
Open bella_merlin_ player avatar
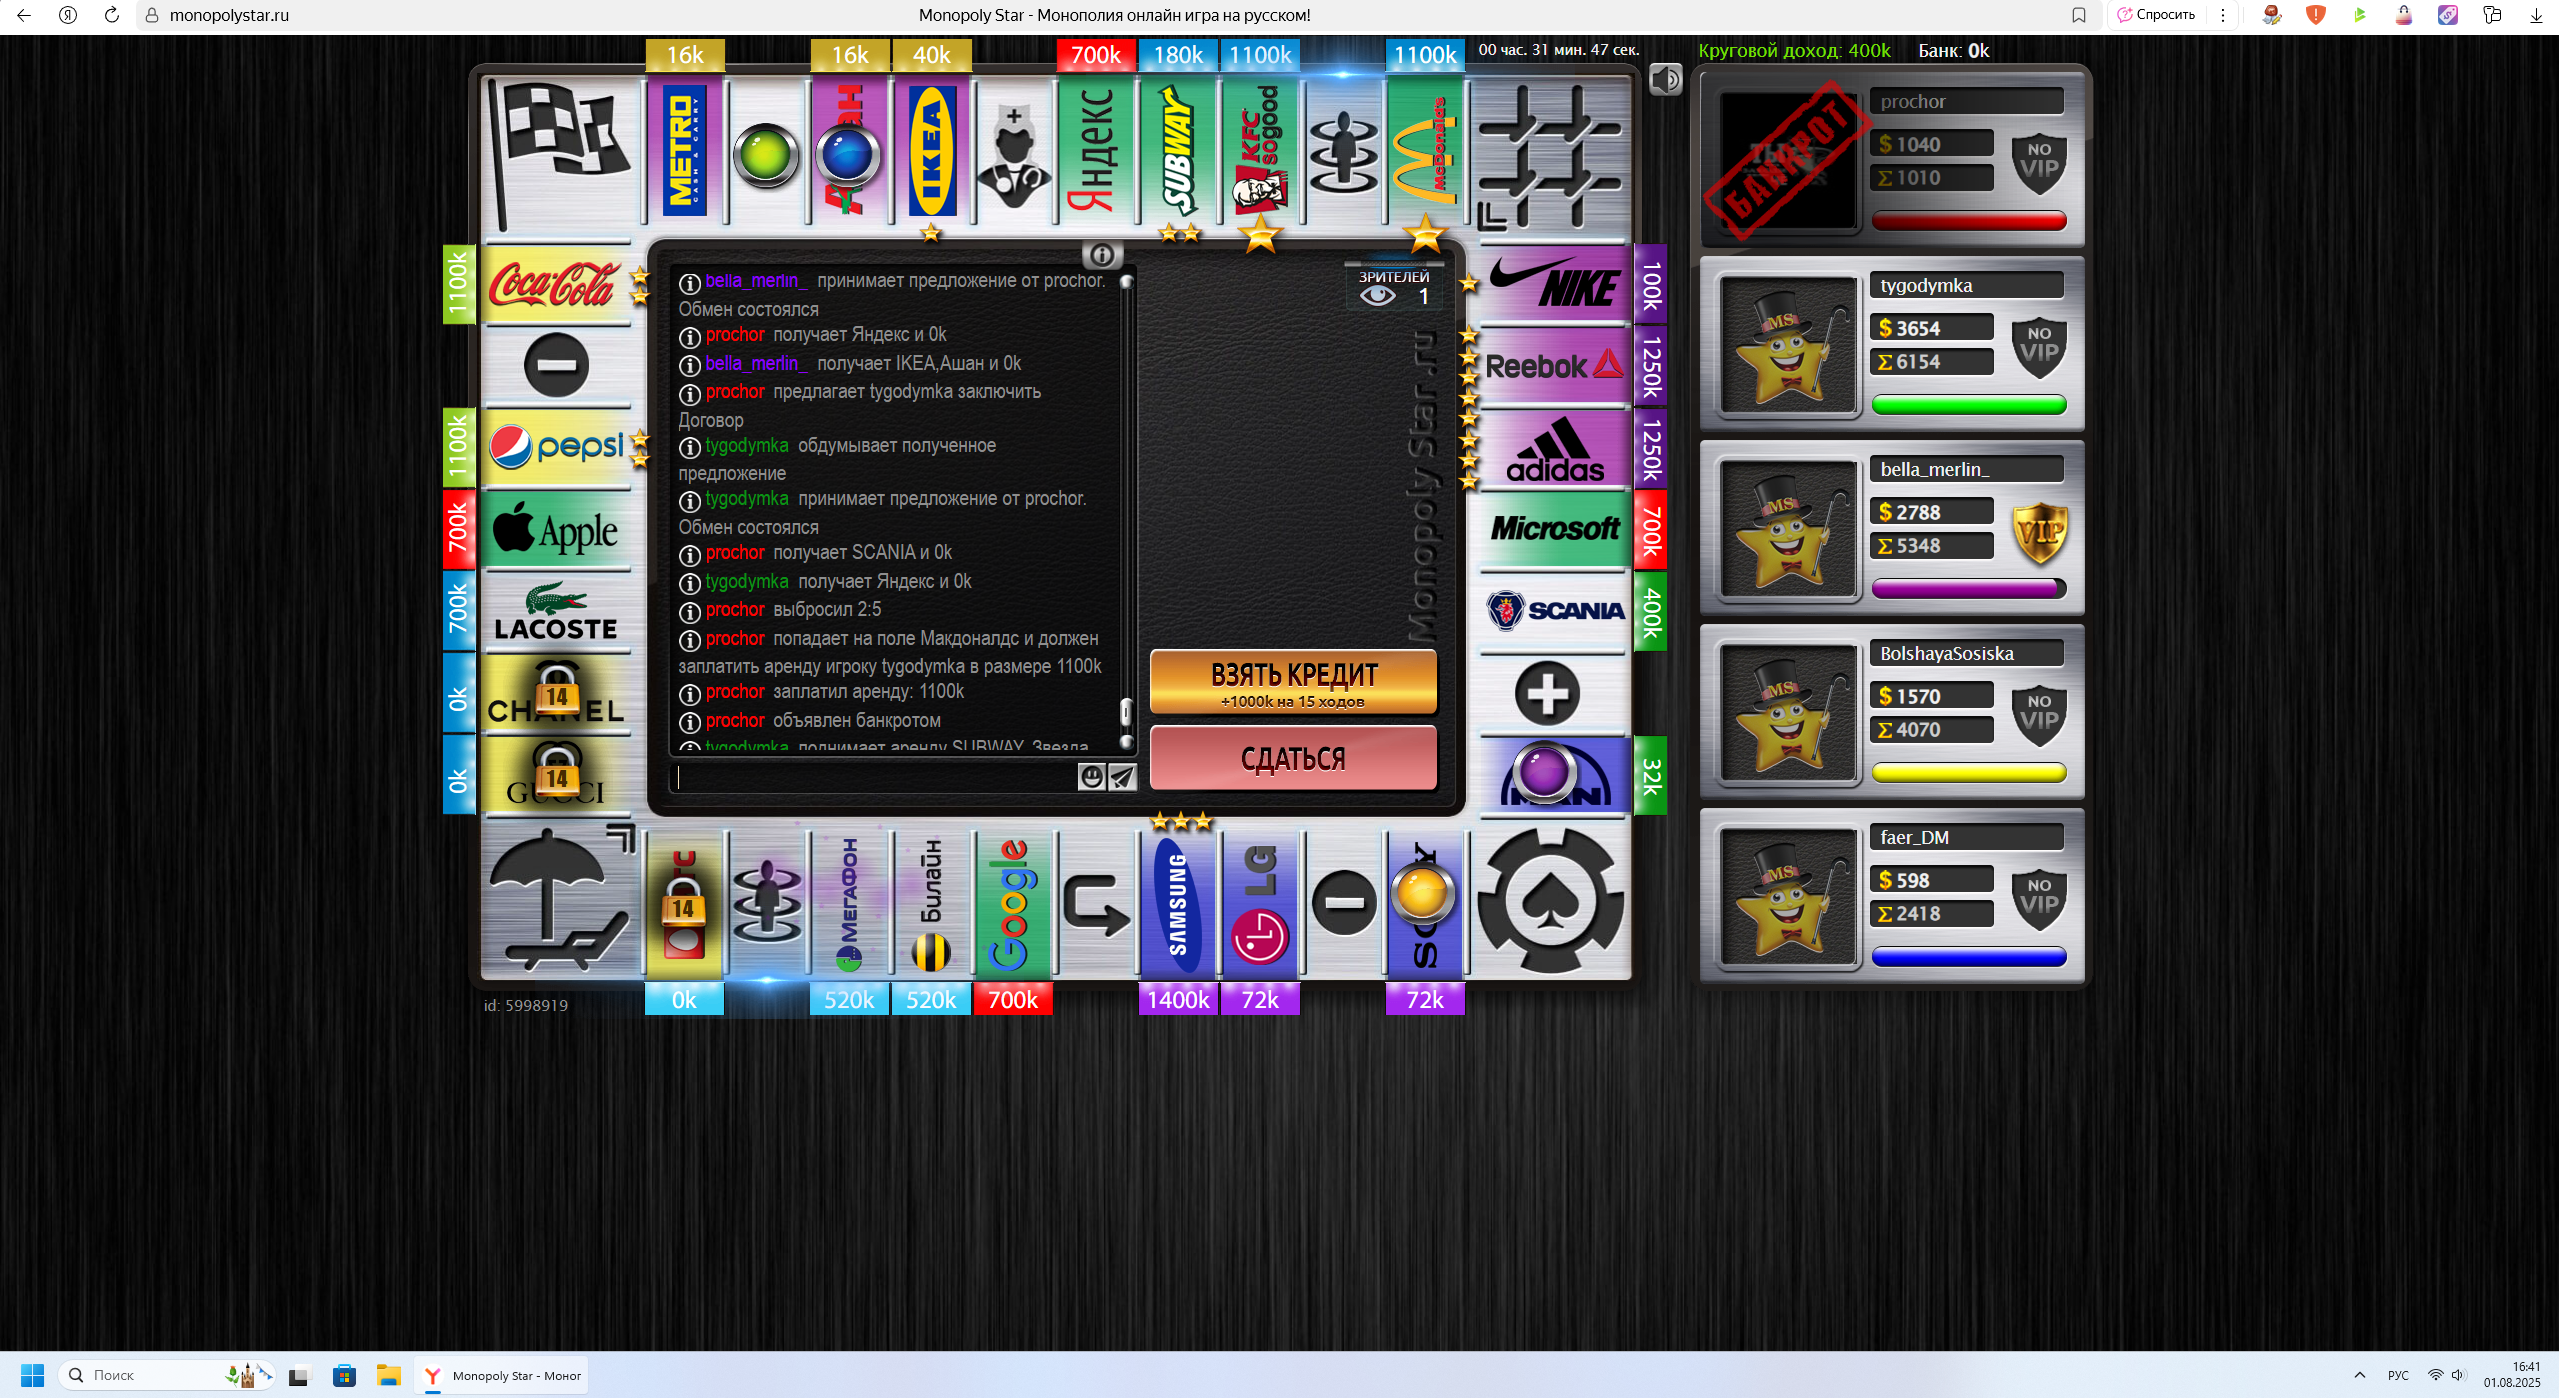coord(1787,529)
